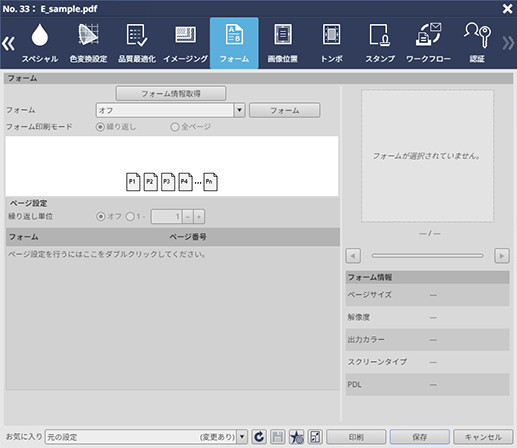Viewport: 517px width, 448px height.
Task: Click the 保存 save button
Action: tap(420, 437)
